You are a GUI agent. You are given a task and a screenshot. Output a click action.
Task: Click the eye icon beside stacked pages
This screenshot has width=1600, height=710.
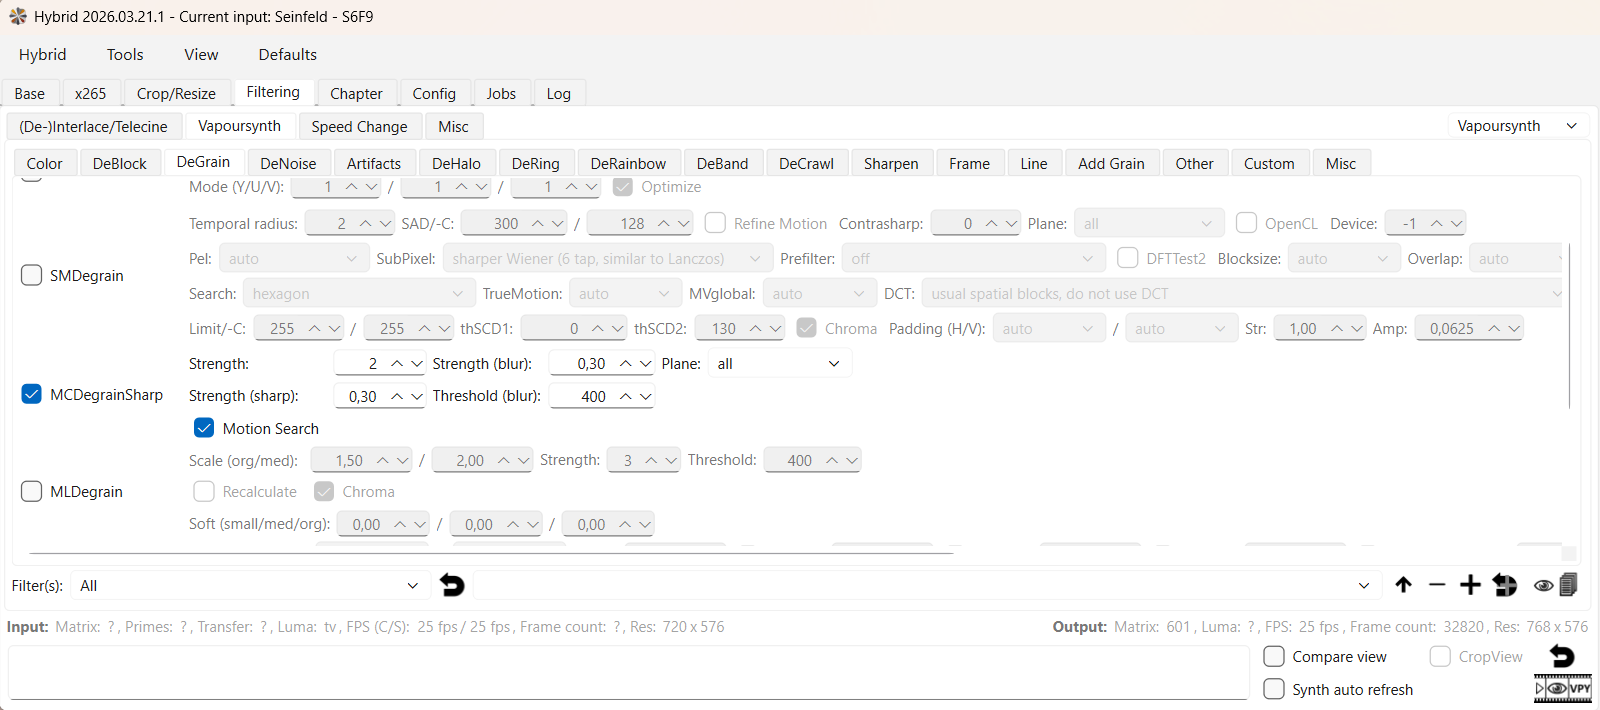click(1544, 586)
